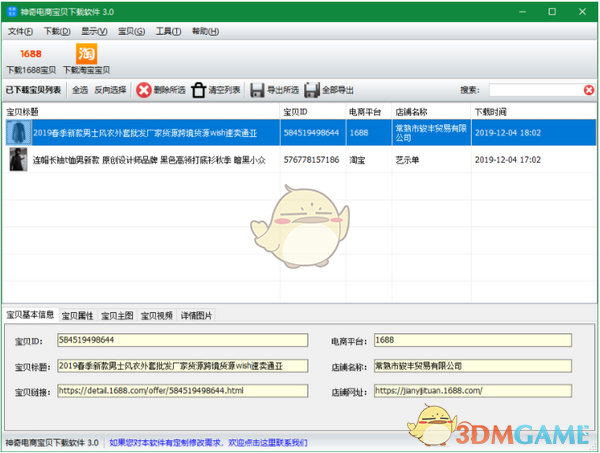Image resolution: width=600 pixels, height=453 pixels.
Task: Switch to the 宝贝视频 tab
Action: tap(157, 315)
